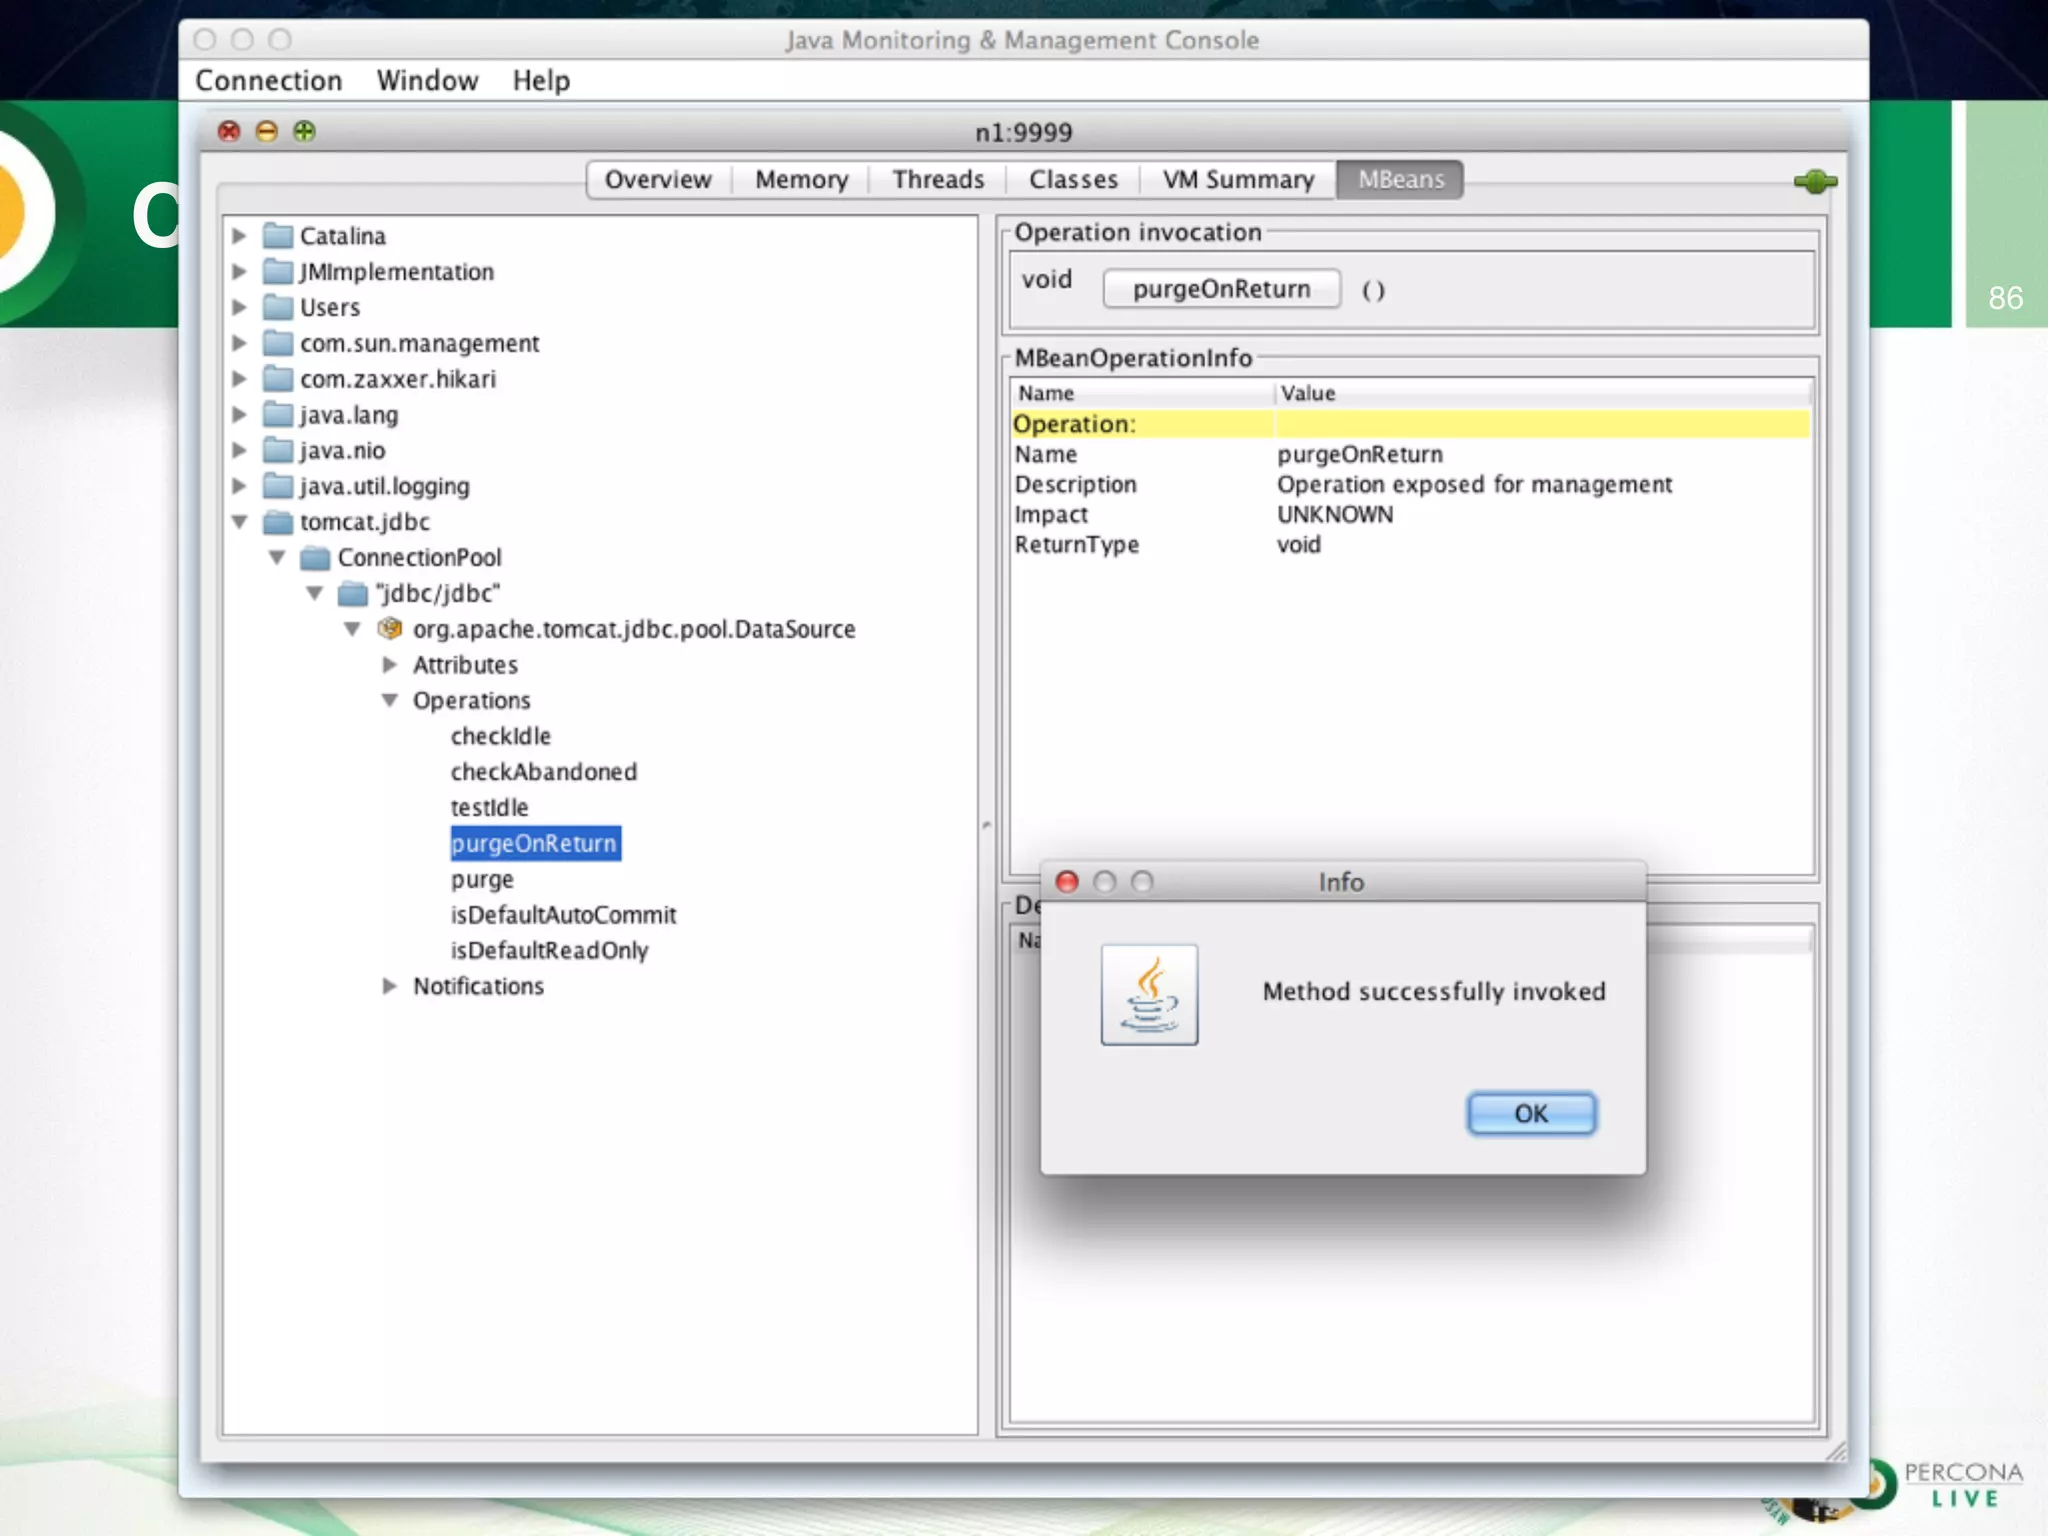2048x1536 pixels.
Task: Open the Help menu
Action: (x=541, y=80)
